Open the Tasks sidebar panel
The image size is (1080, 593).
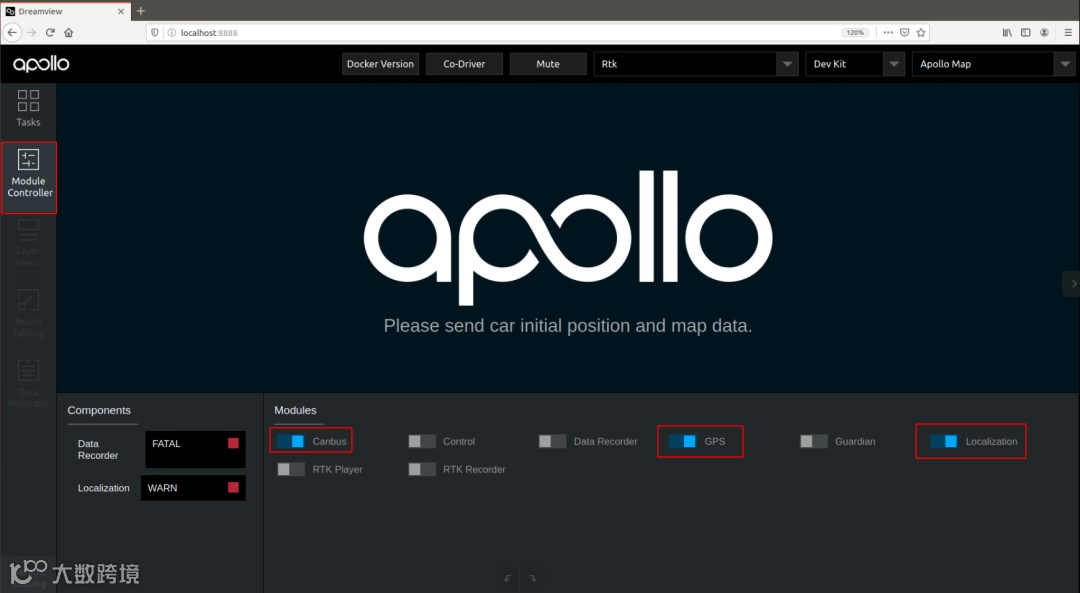pos(28,108)
